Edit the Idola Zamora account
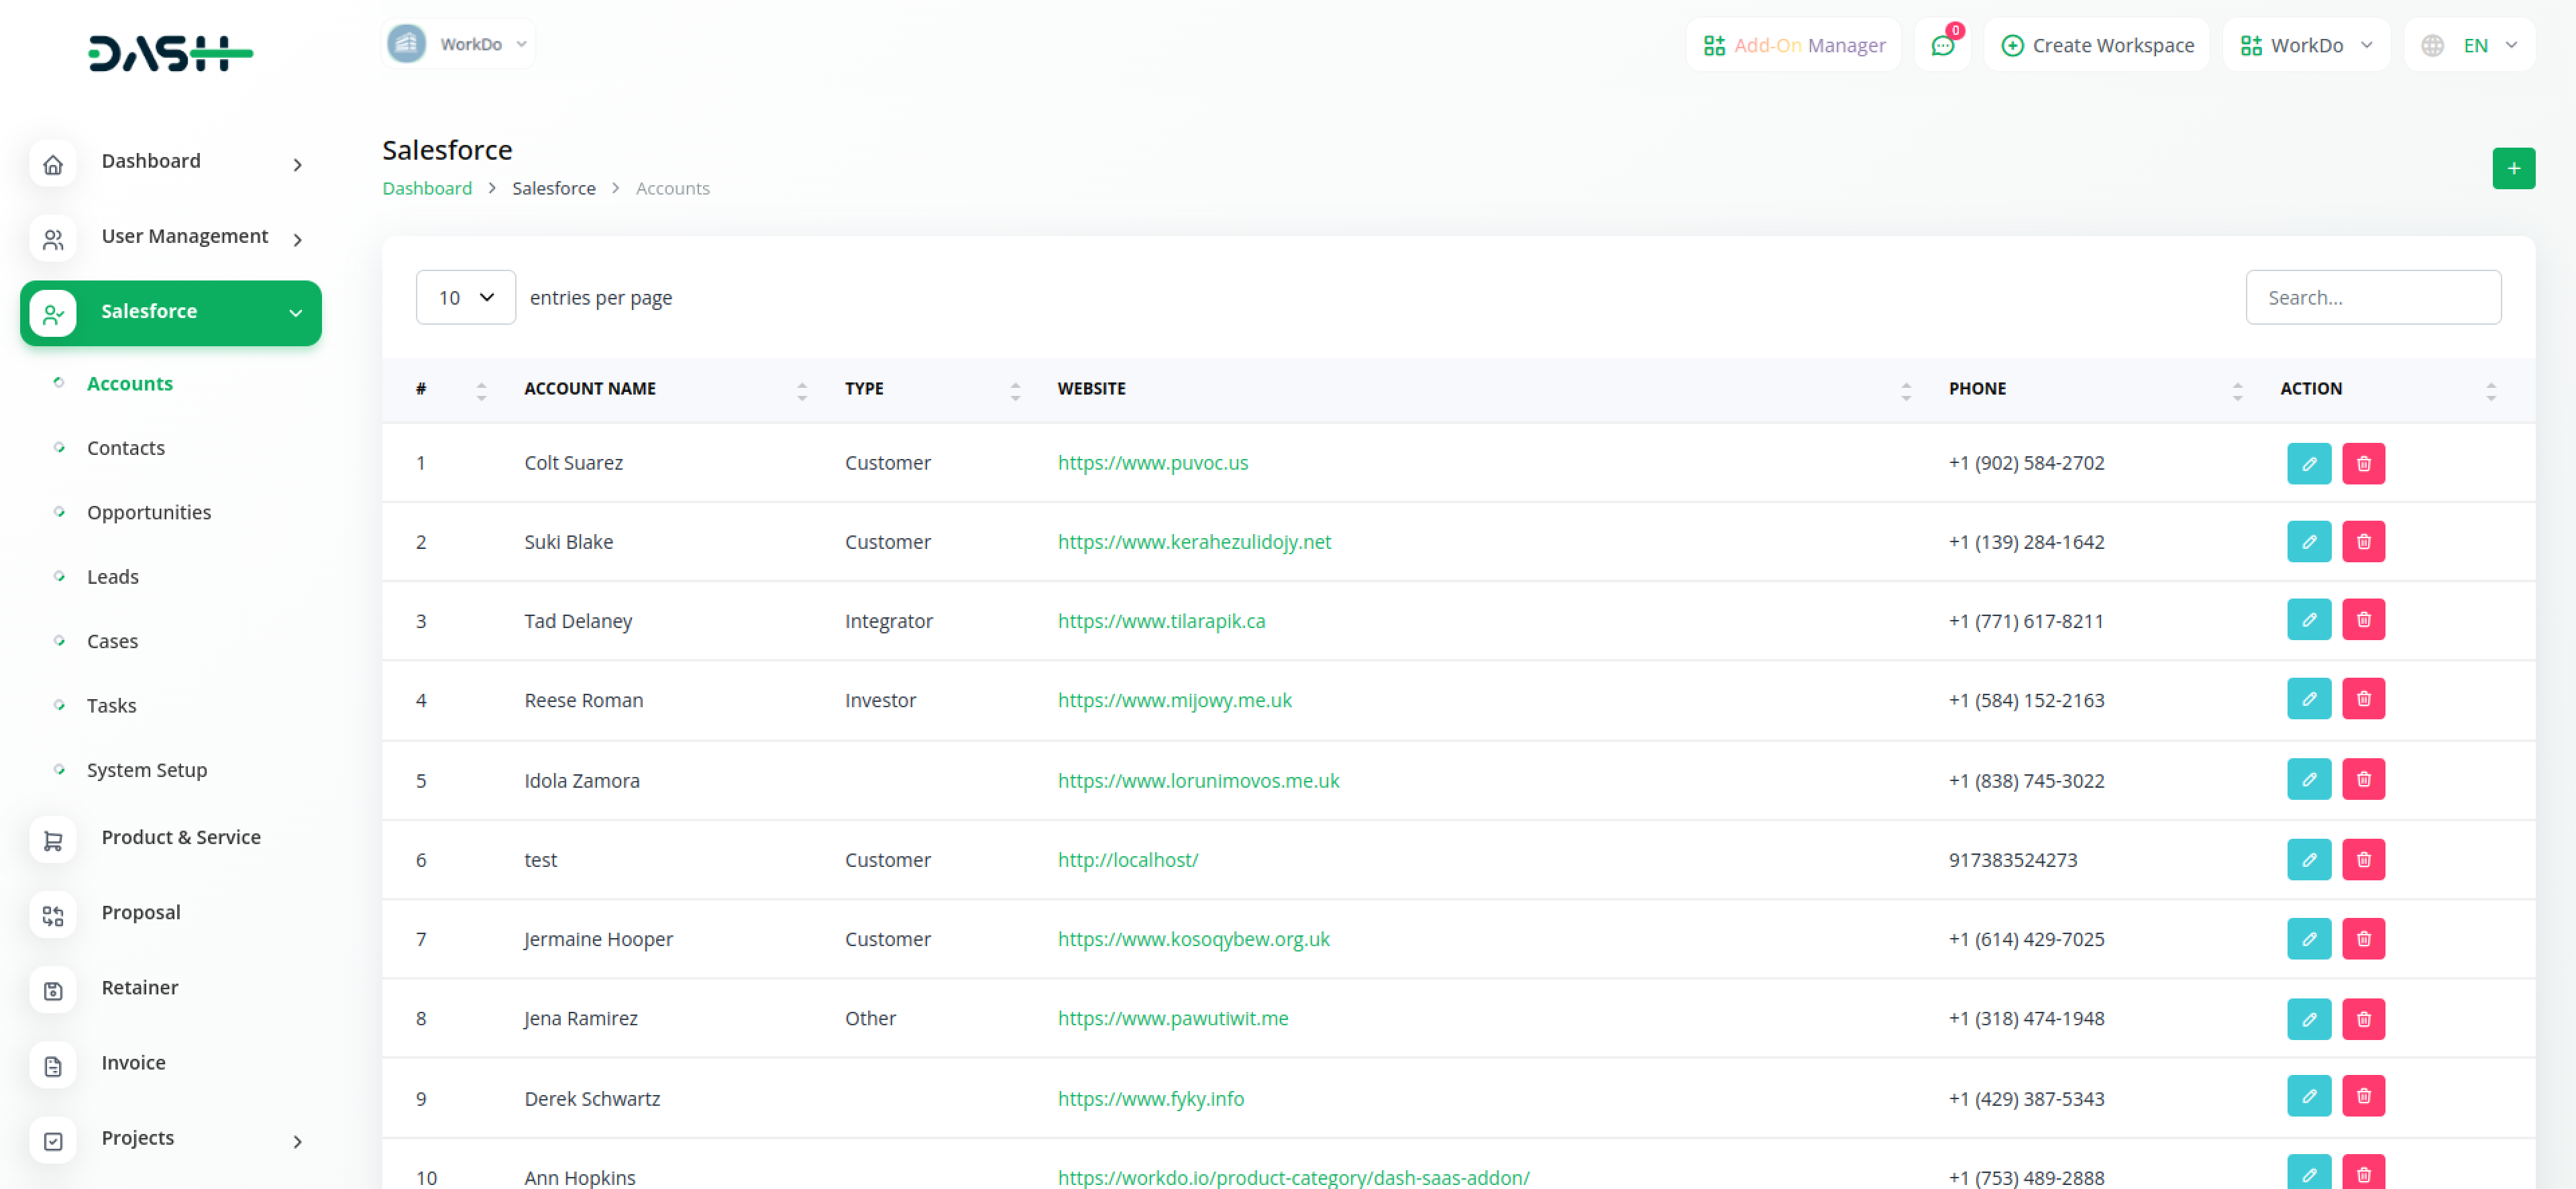This screenshot has width=2576, height=1189. (2308, 779)
